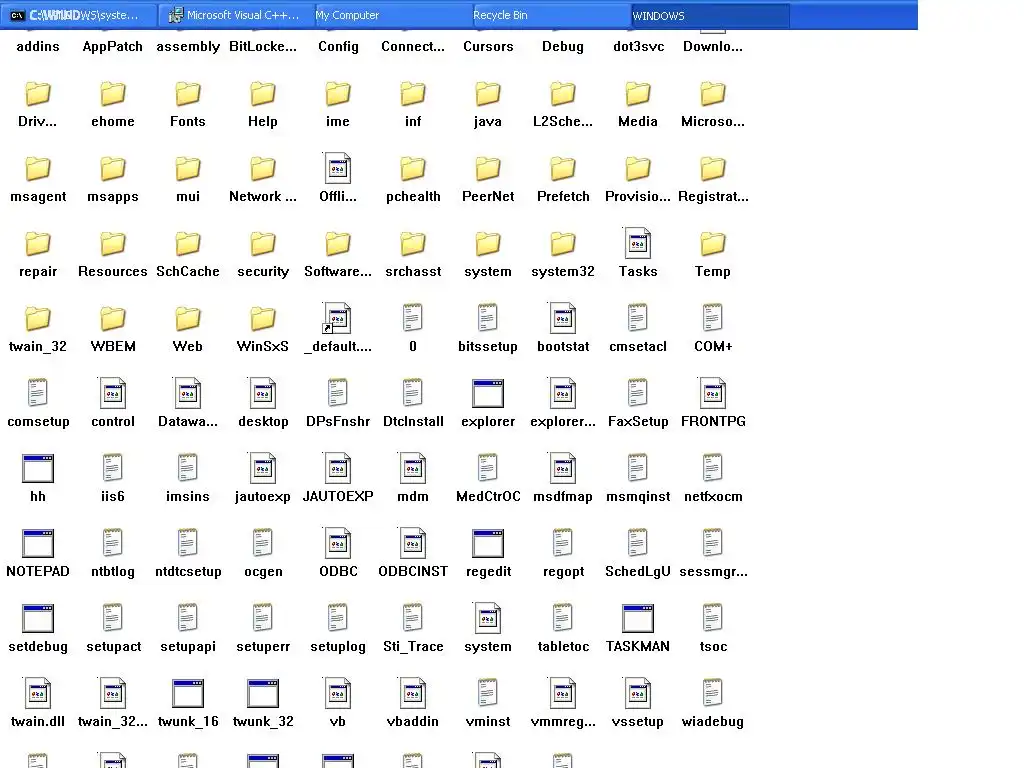Click the "Prefetch" label

[x=563, y=197]
